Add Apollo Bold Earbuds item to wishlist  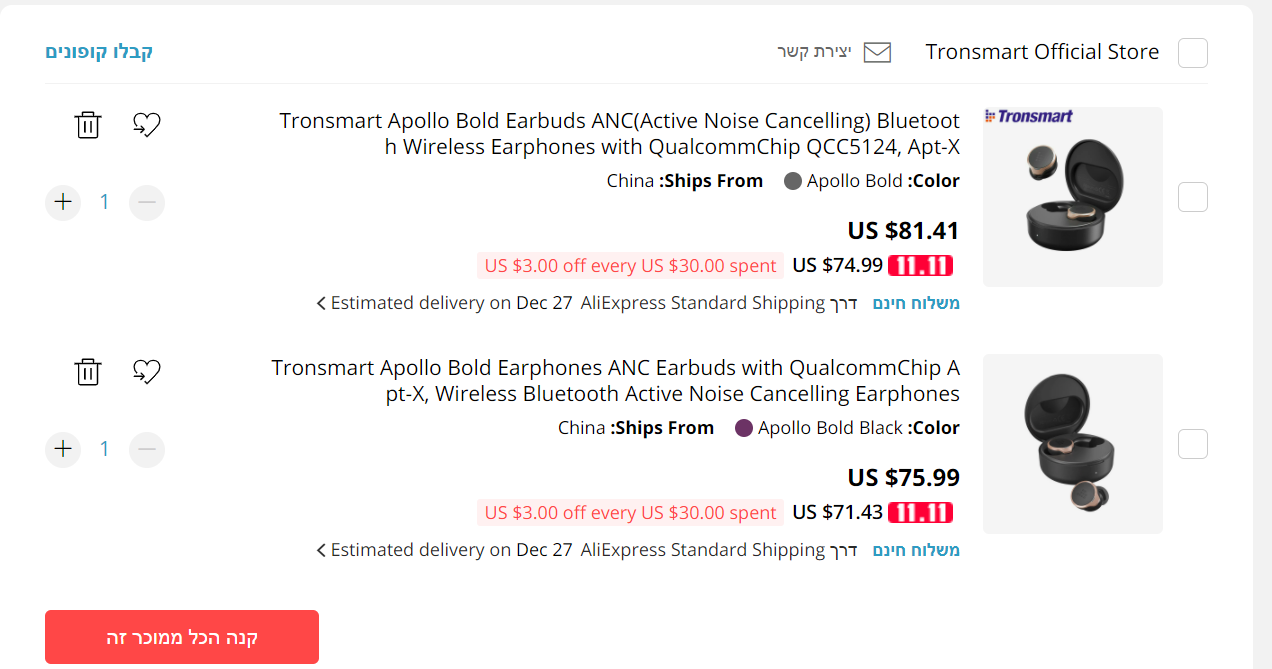tap(147, 125)
